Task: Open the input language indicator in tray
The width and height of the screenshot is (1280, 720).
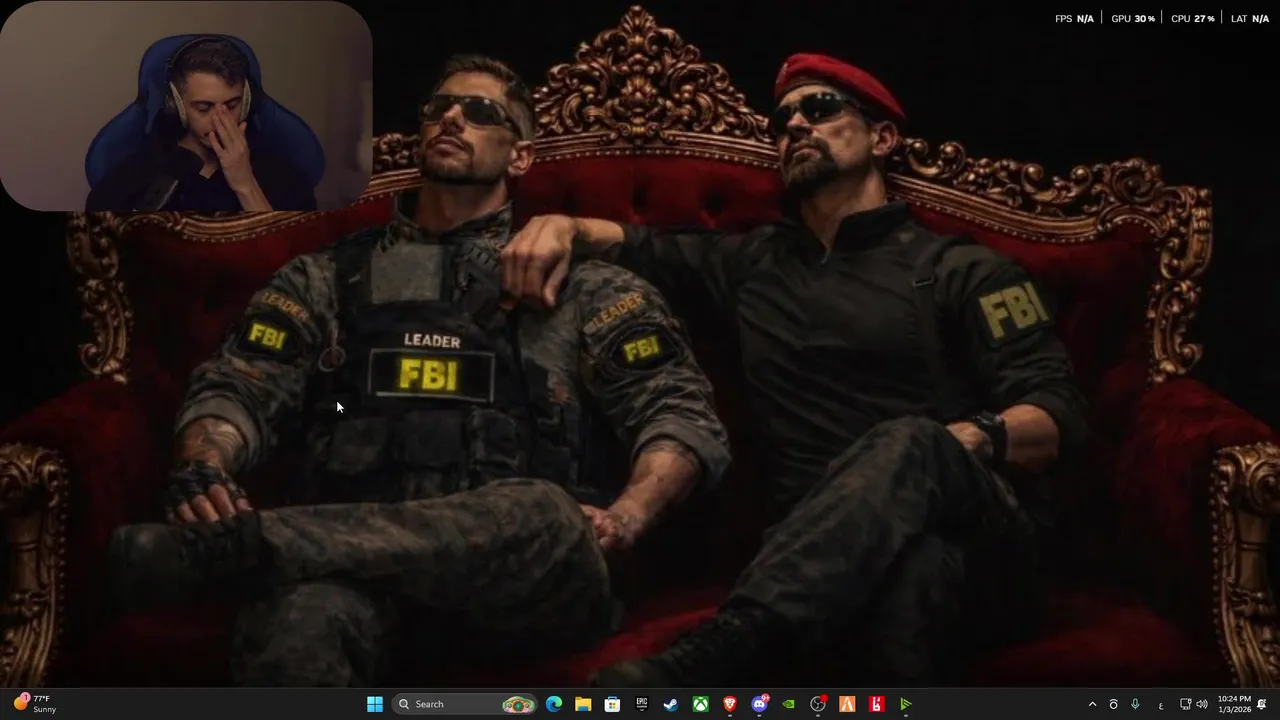Action: pos(1161,705)
